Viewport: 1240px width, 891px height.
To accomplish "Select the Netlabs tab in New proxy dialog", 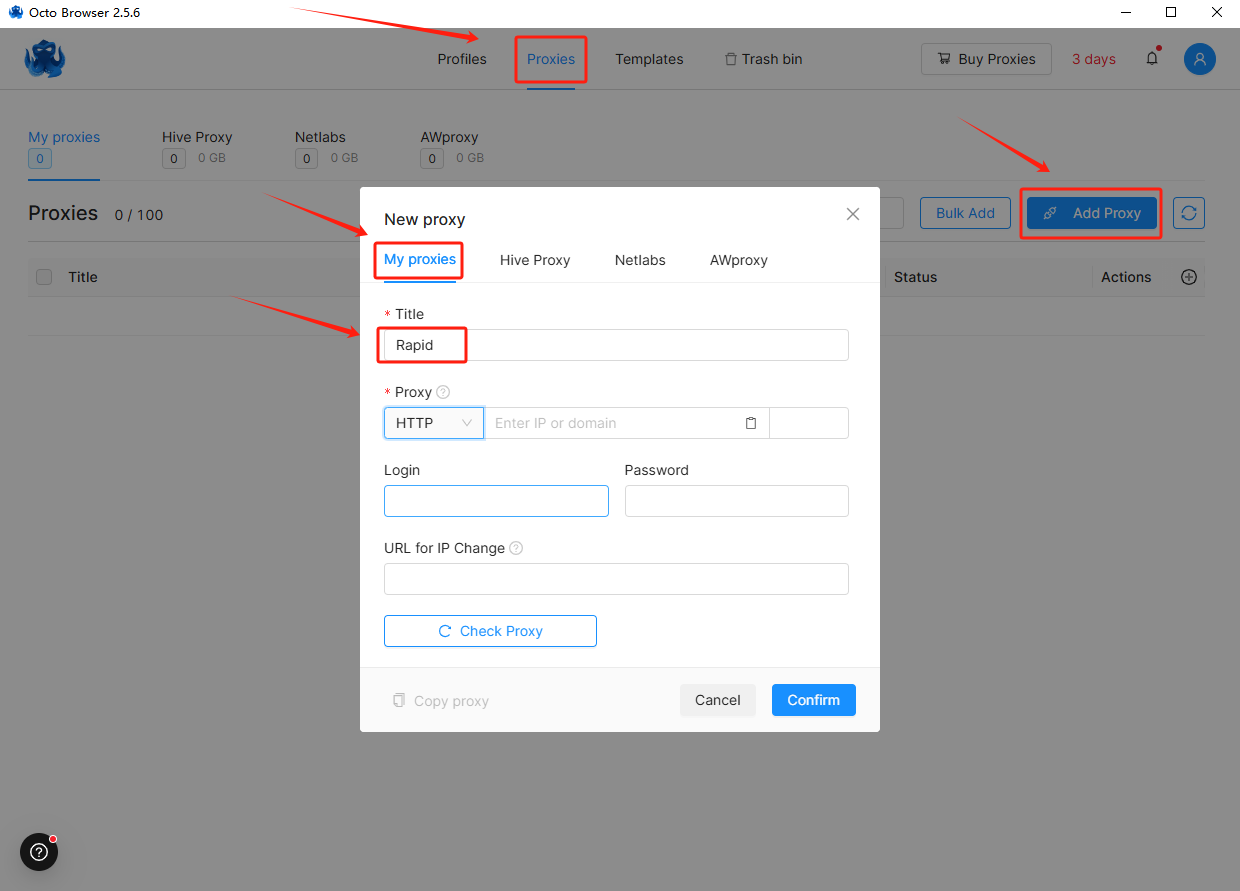I will point(640,260).
